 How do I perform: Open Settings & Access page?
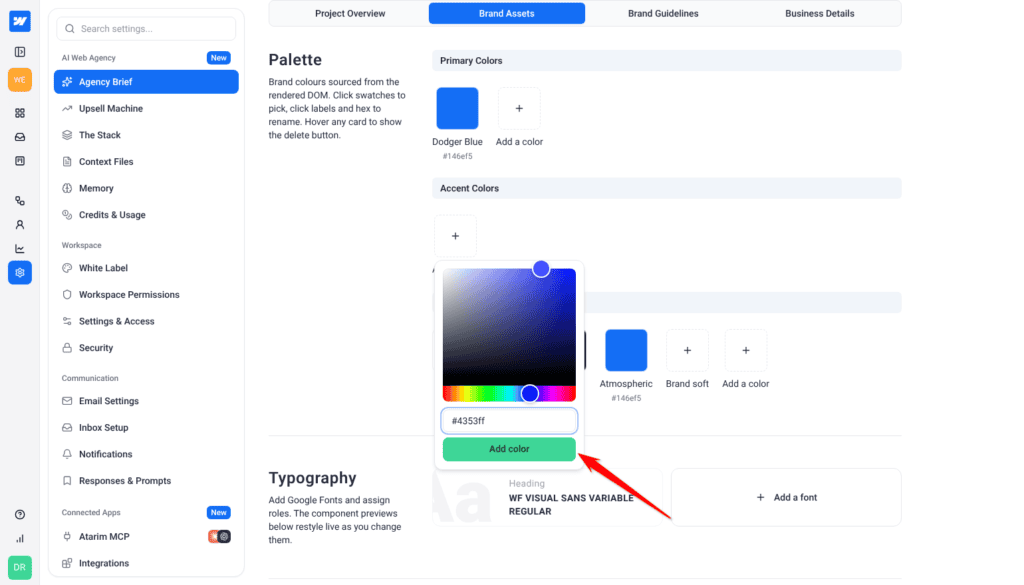pos(146,321)
